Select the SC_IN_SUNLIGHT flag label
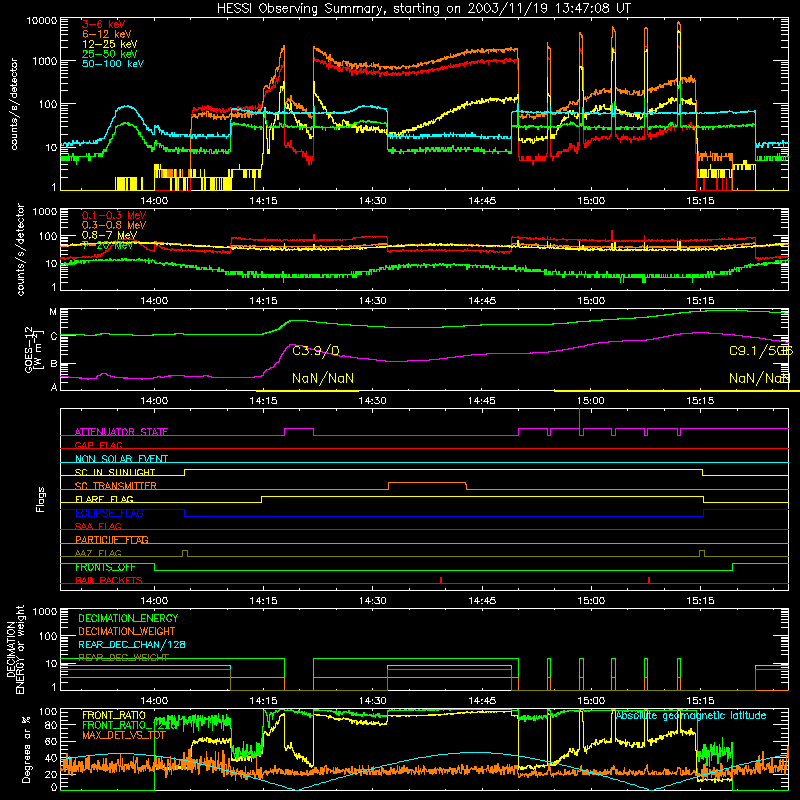 115,472
